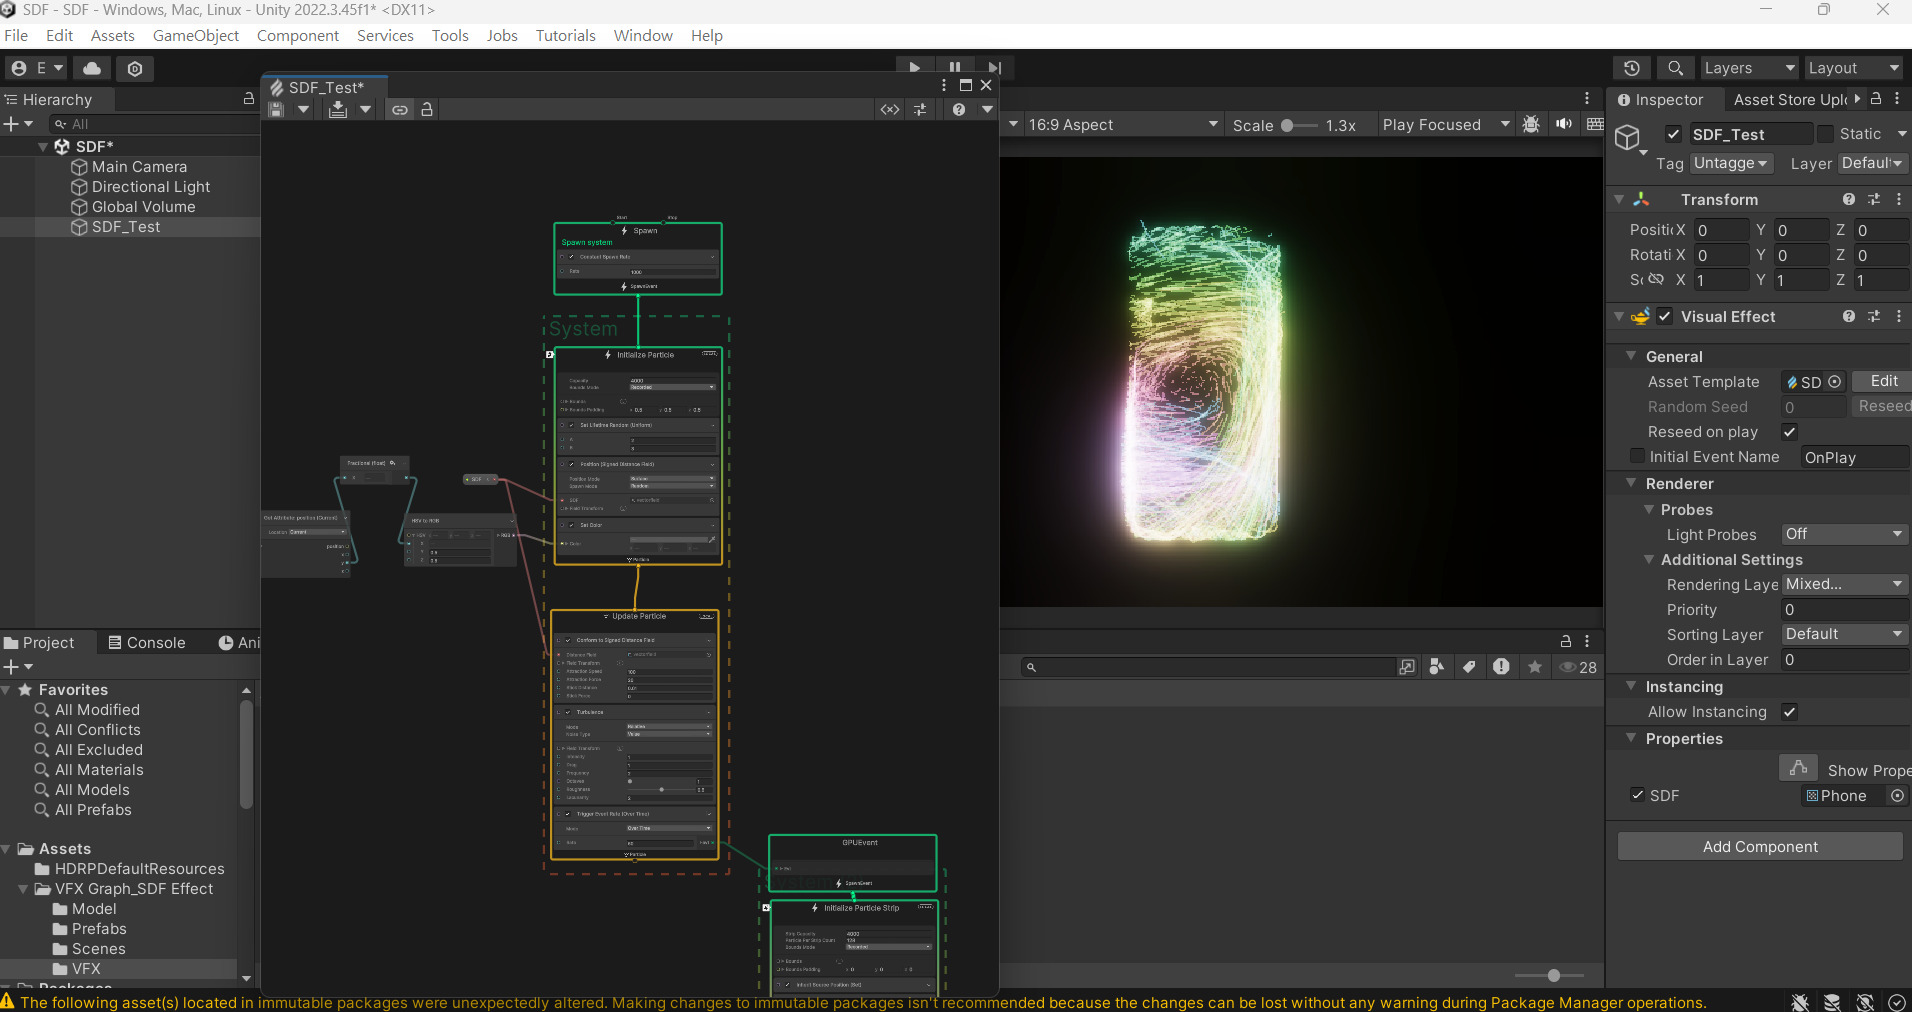The height and width of the screenshot is (1012, 1912).
Task: Click the debugger bug icon in the status bar
Action: [1799, 1002]
